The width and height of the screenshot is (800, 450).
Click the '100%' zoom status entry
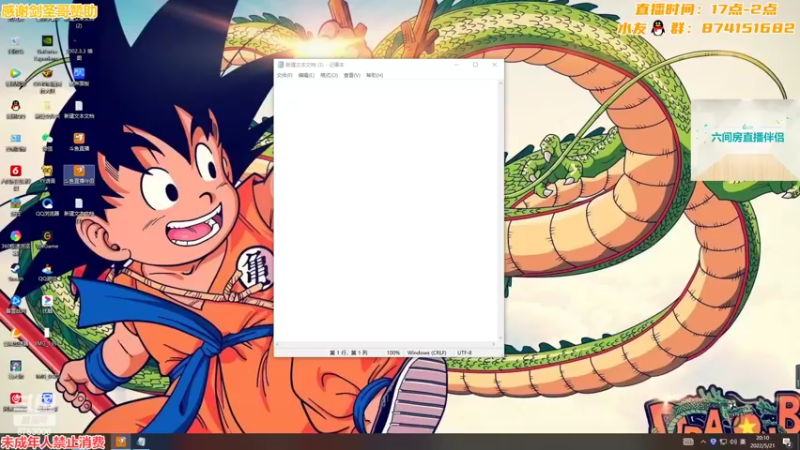click(x=393, y=353)
